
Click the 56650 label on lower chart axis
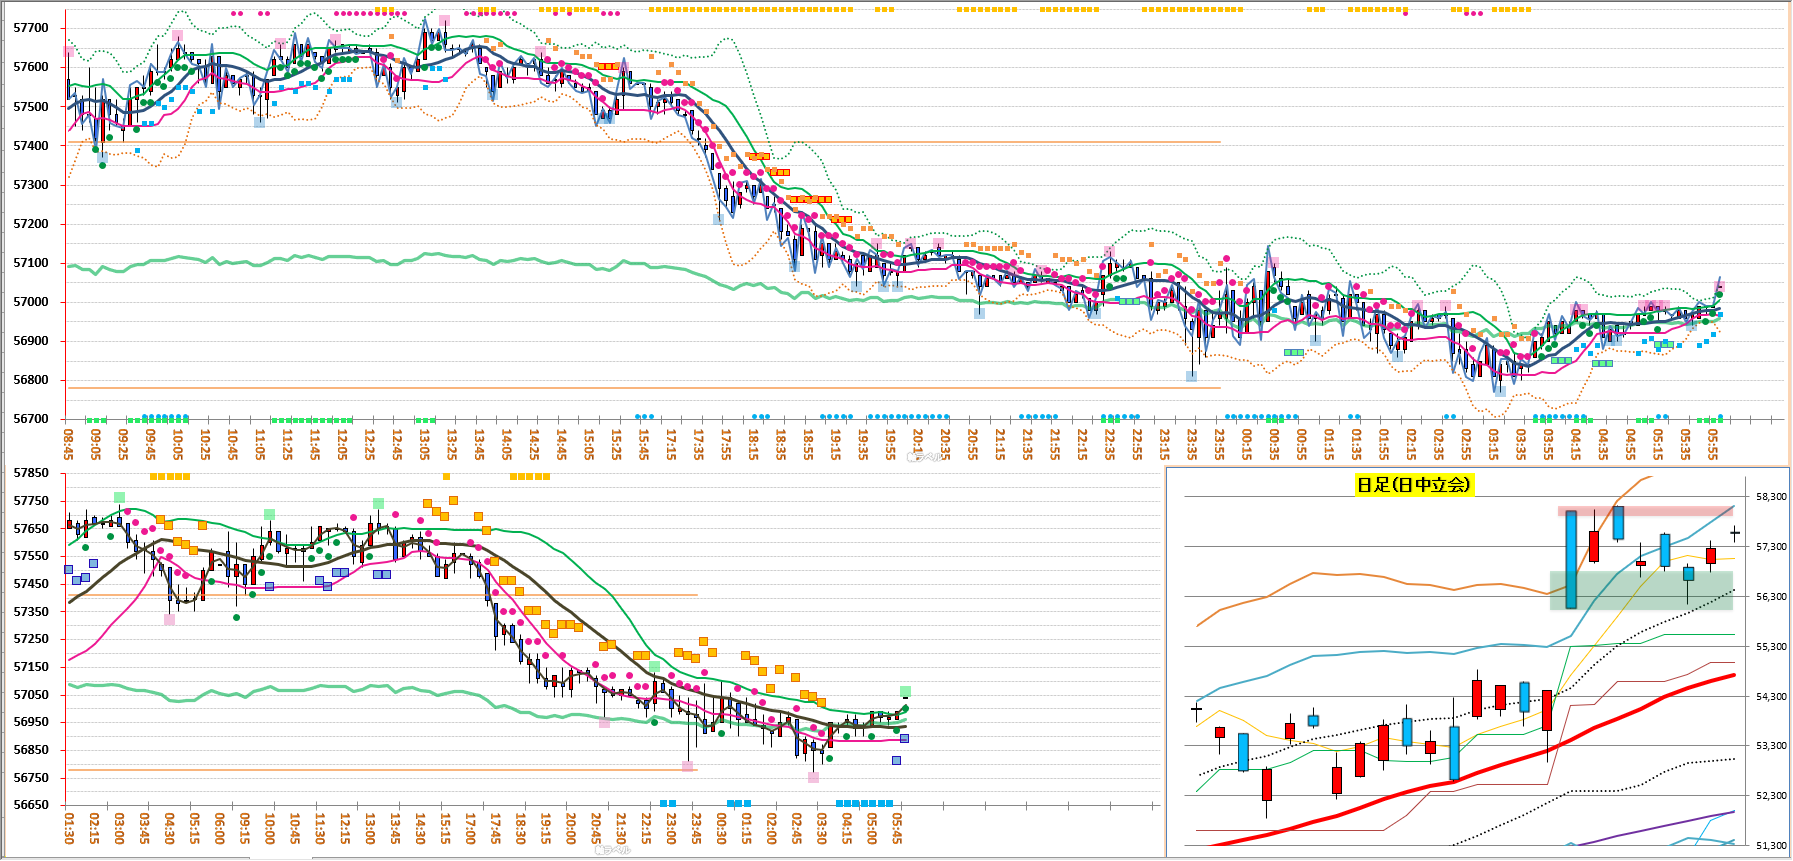[30, 805]
